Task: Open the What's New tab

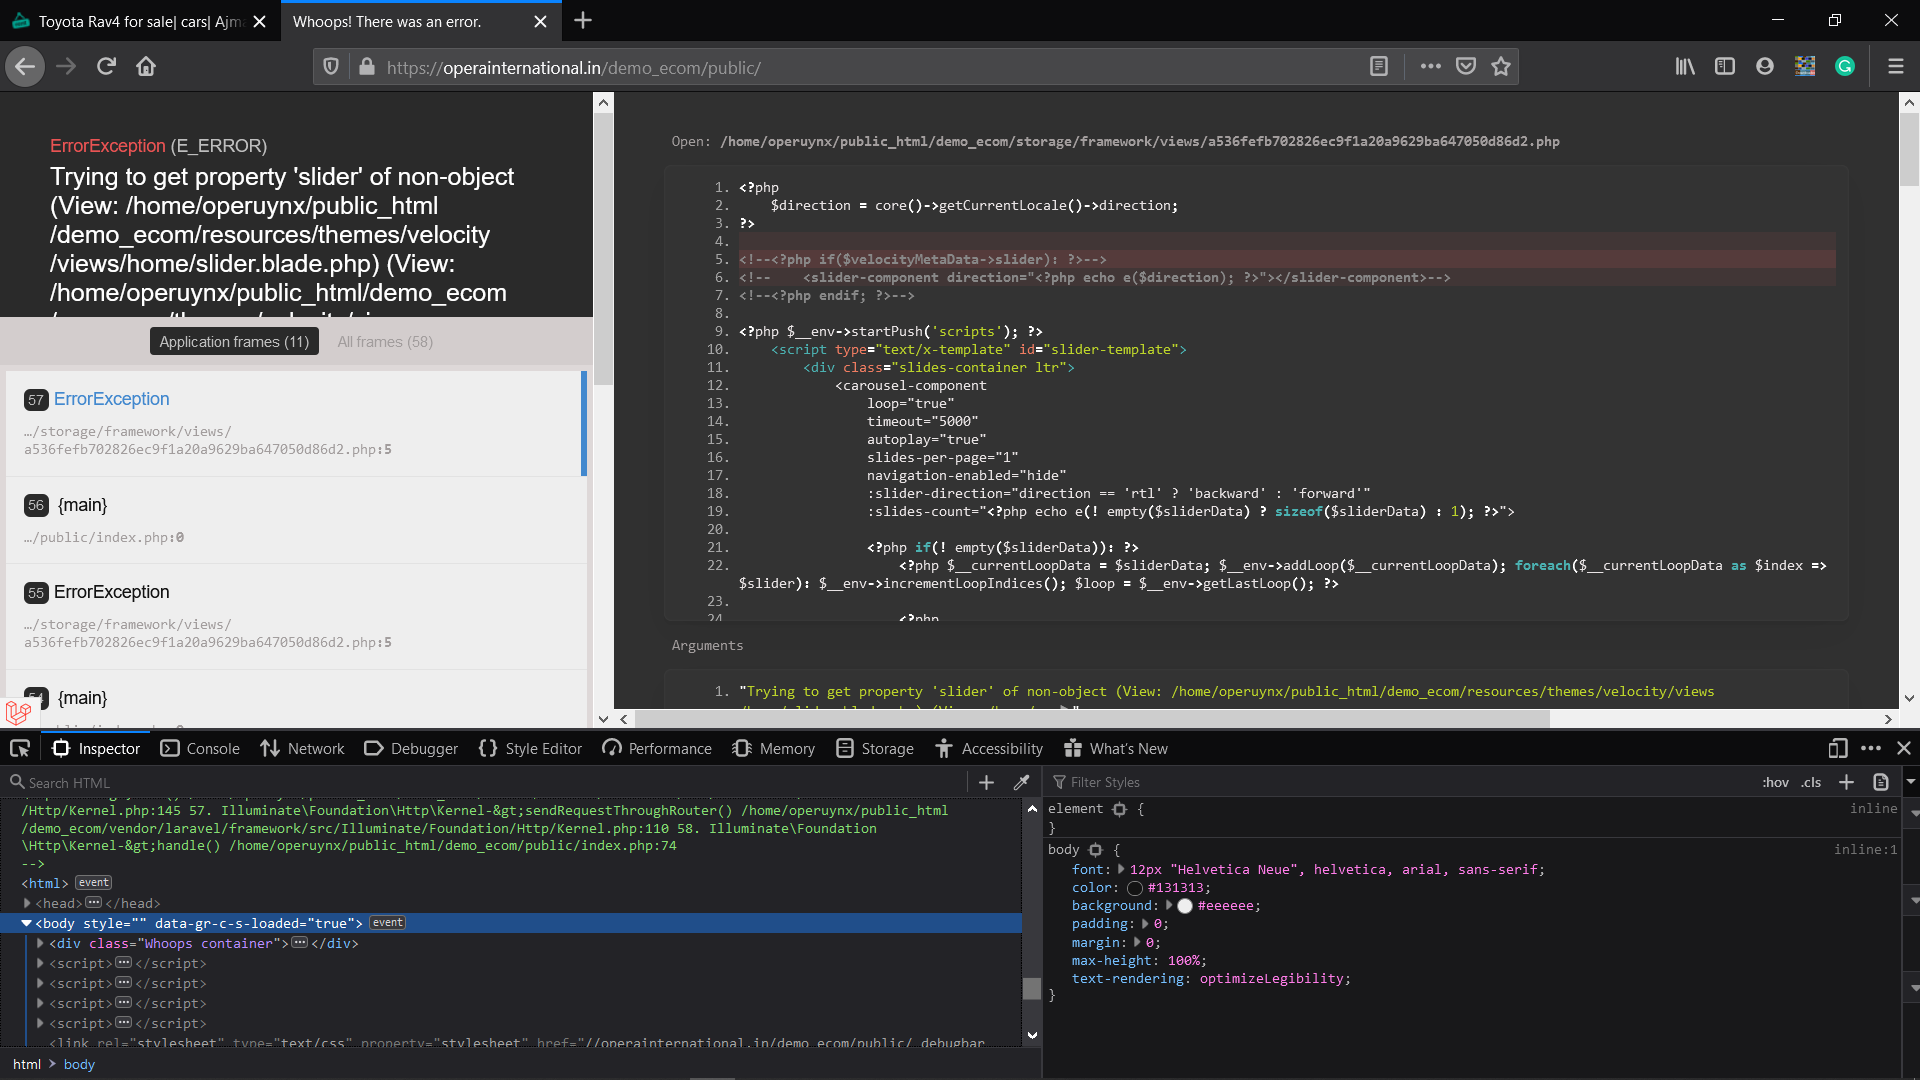Action: point(1116,748)
